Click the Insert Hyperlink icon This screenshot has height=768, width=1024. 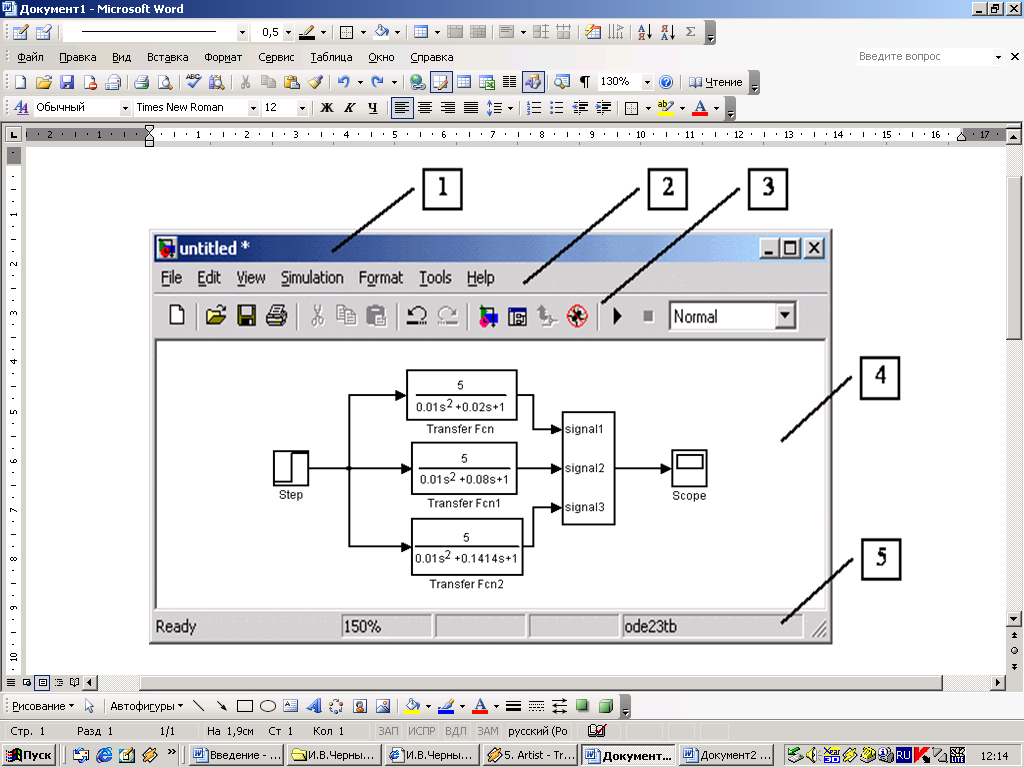(416, 82)
